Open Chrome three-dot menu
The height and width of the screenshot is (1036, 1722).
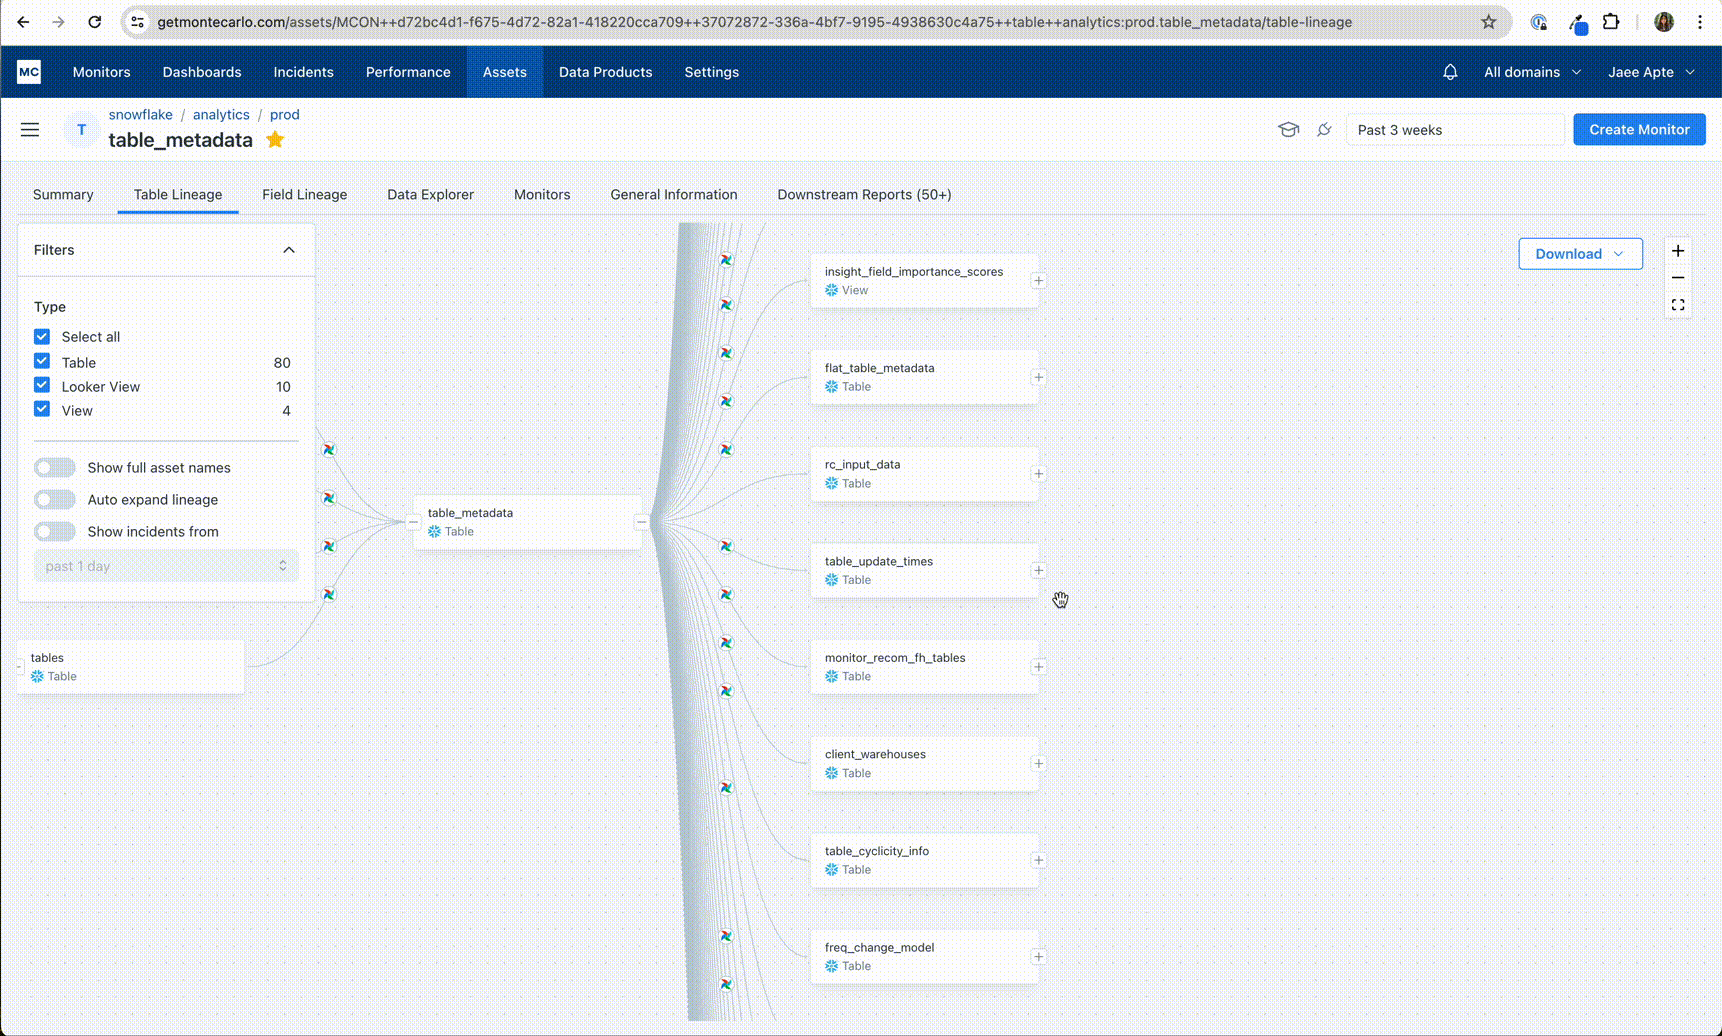click(x=1700, y=22)
